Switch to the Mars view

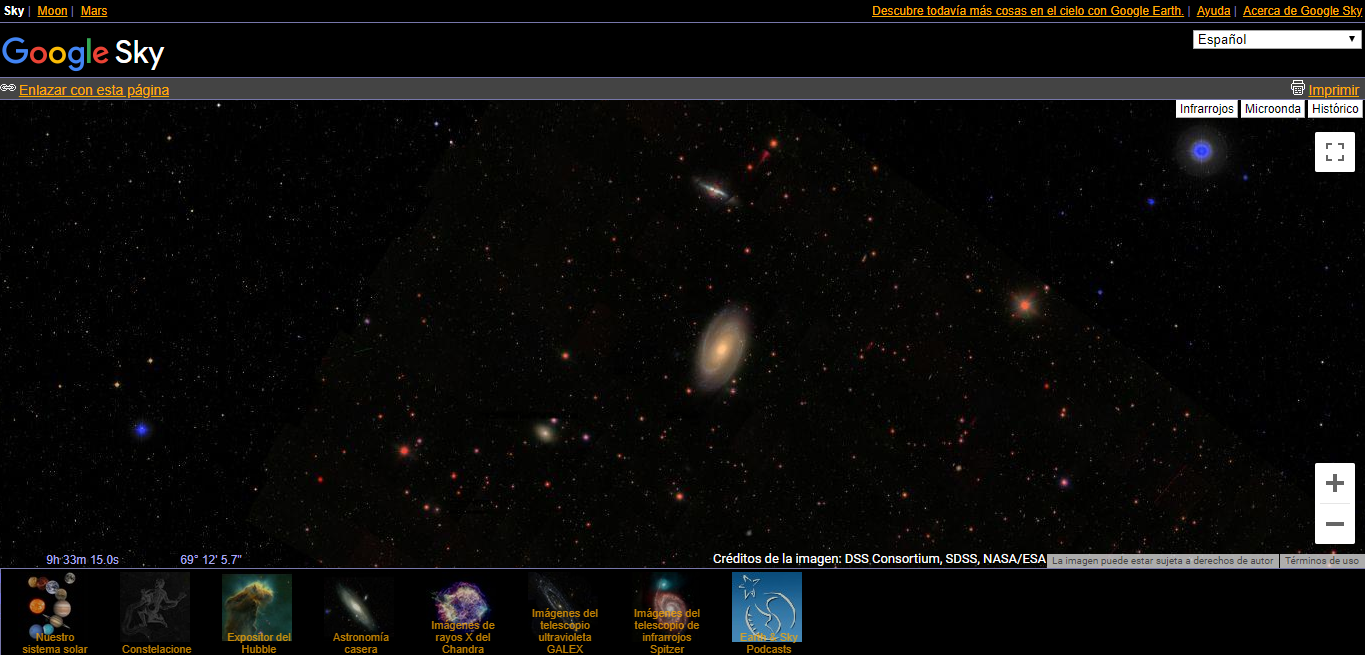(x=93, y=11)
